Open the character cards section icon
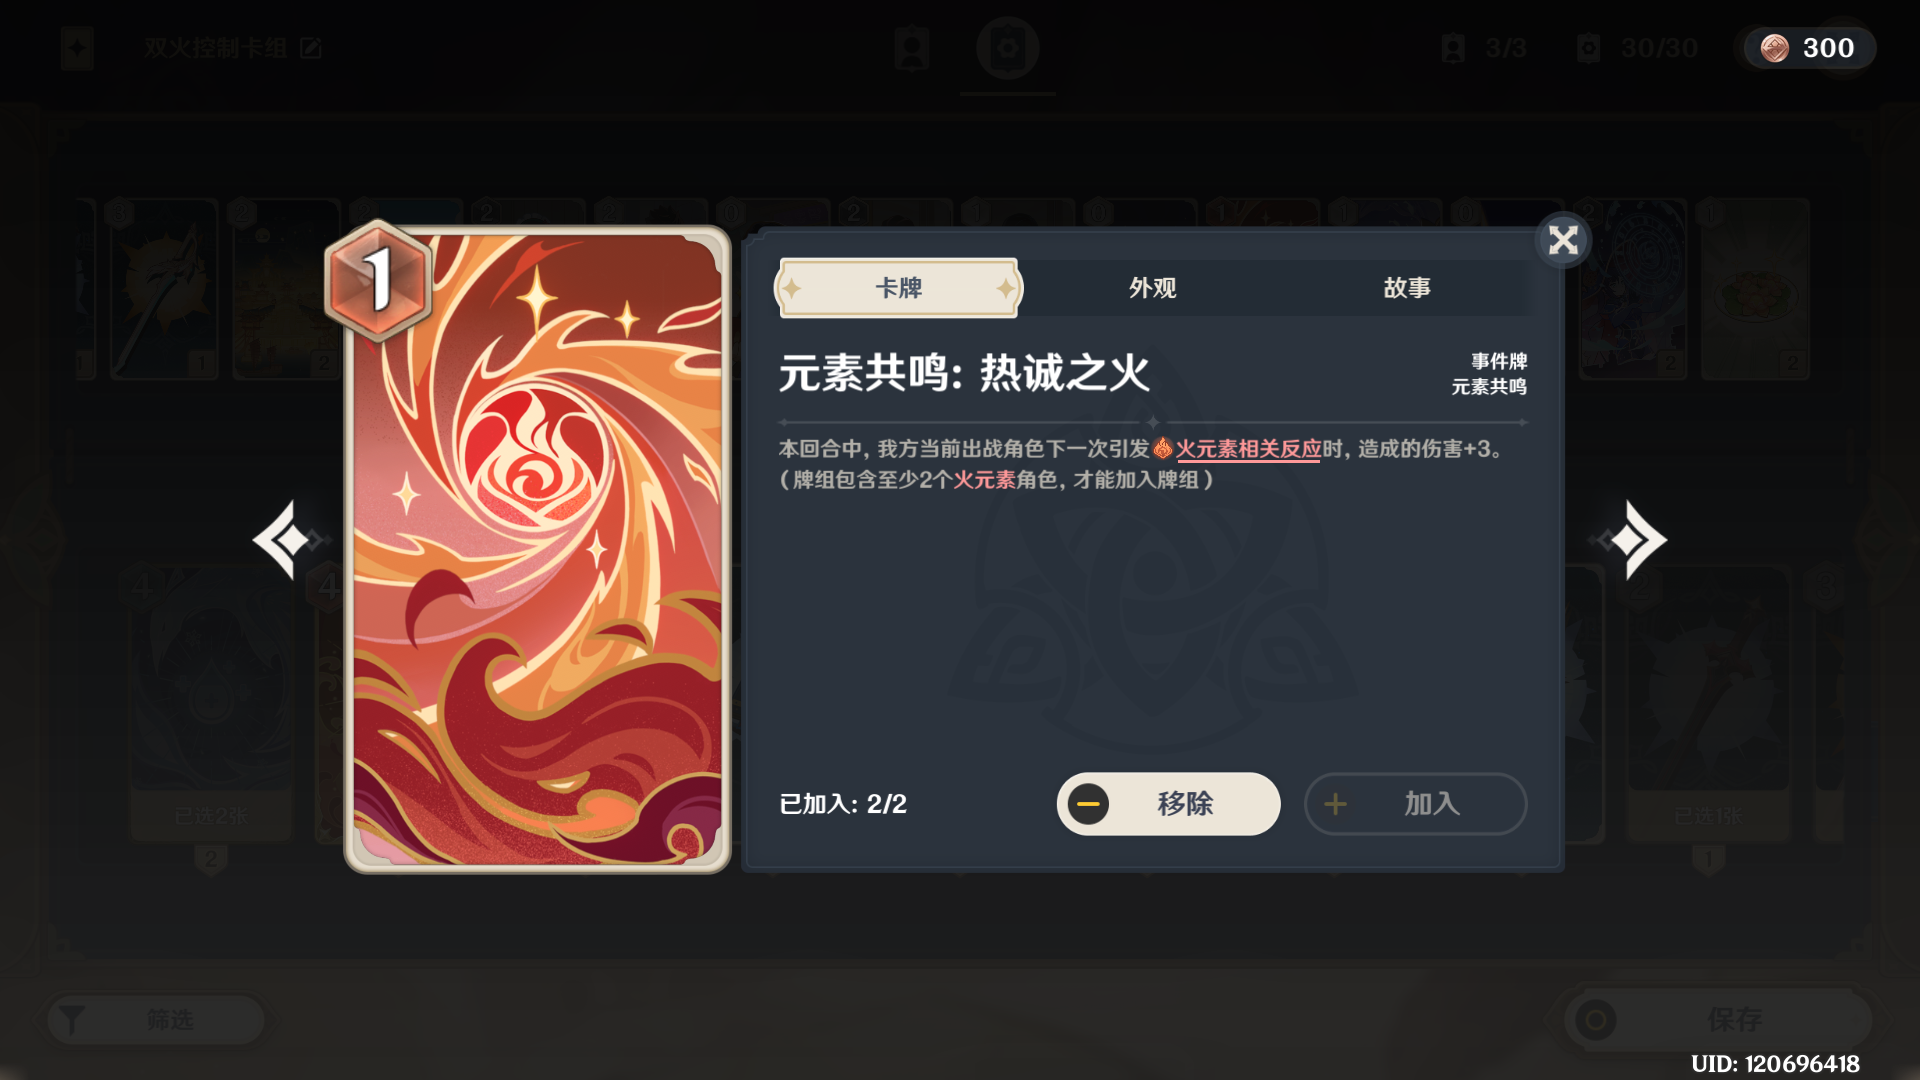 point(912,48)
